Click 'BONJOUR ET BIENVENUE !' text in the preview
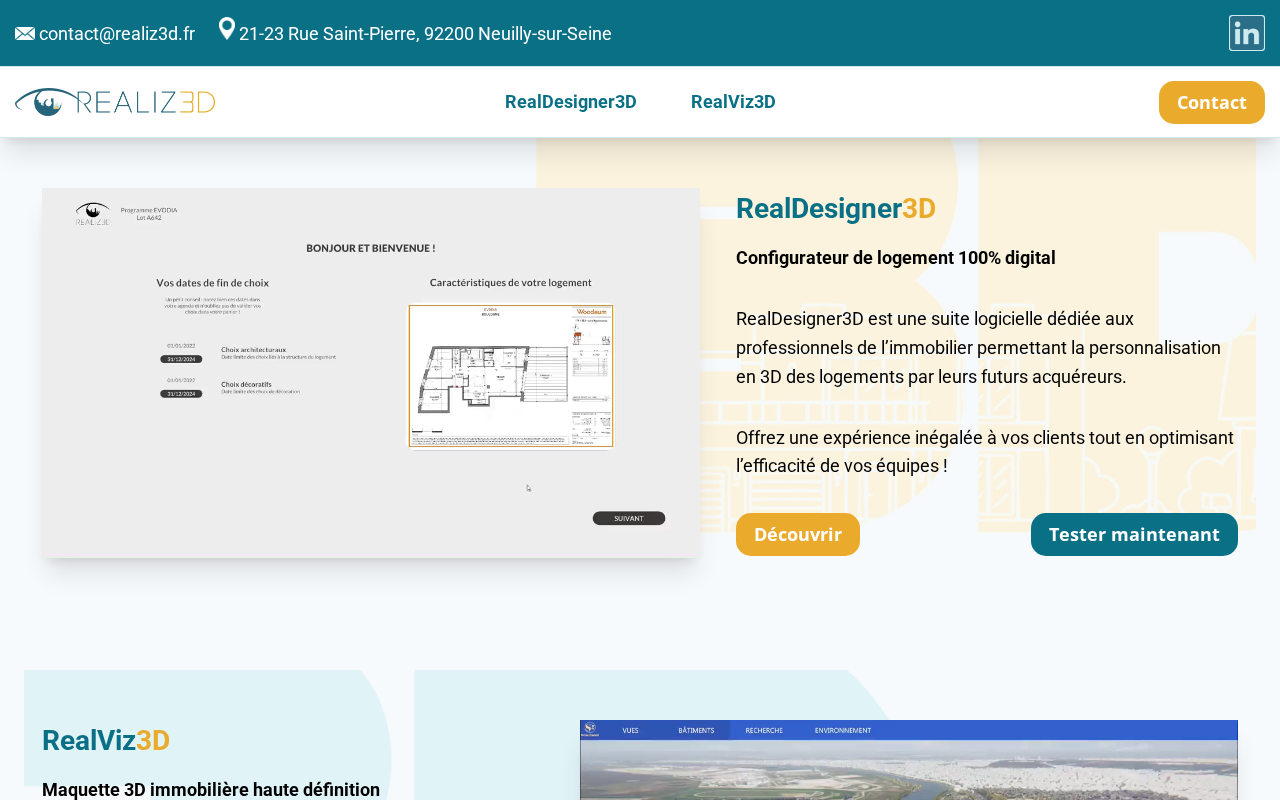The image size is (1280, 800). click(x=371, y=248)
